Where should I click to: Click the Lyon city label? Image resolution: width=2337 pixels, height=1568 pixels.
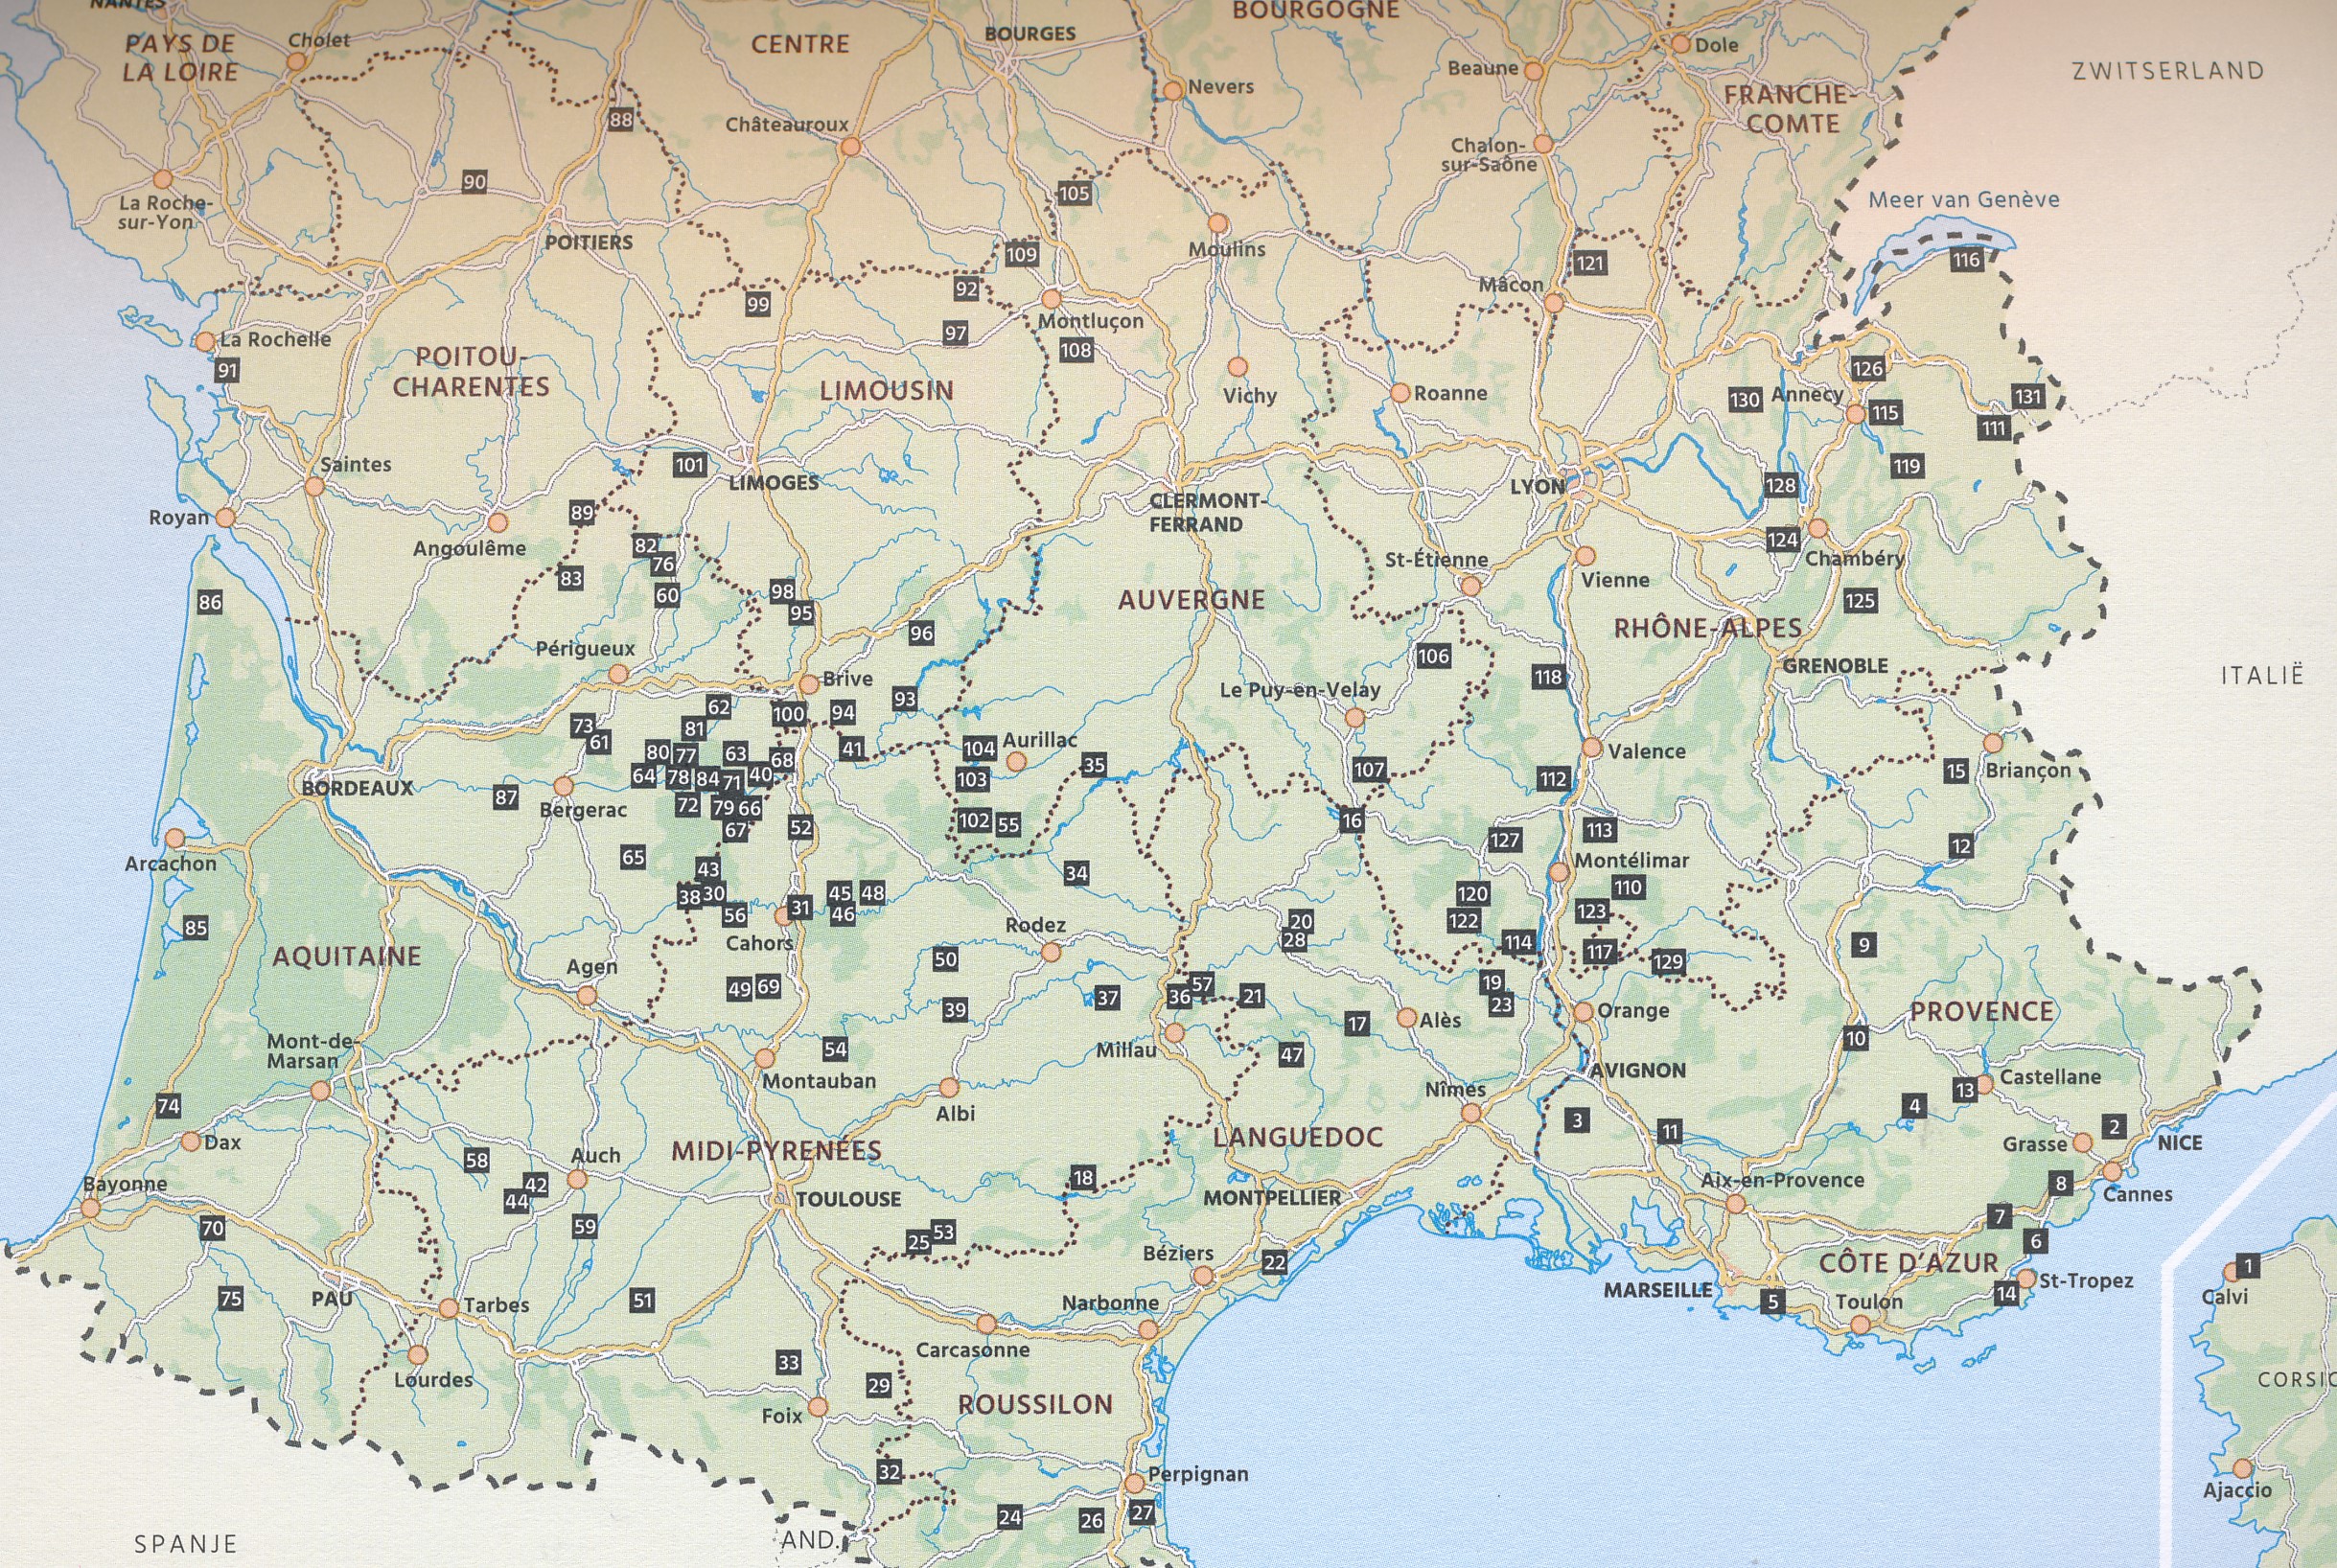point(1537,487)
